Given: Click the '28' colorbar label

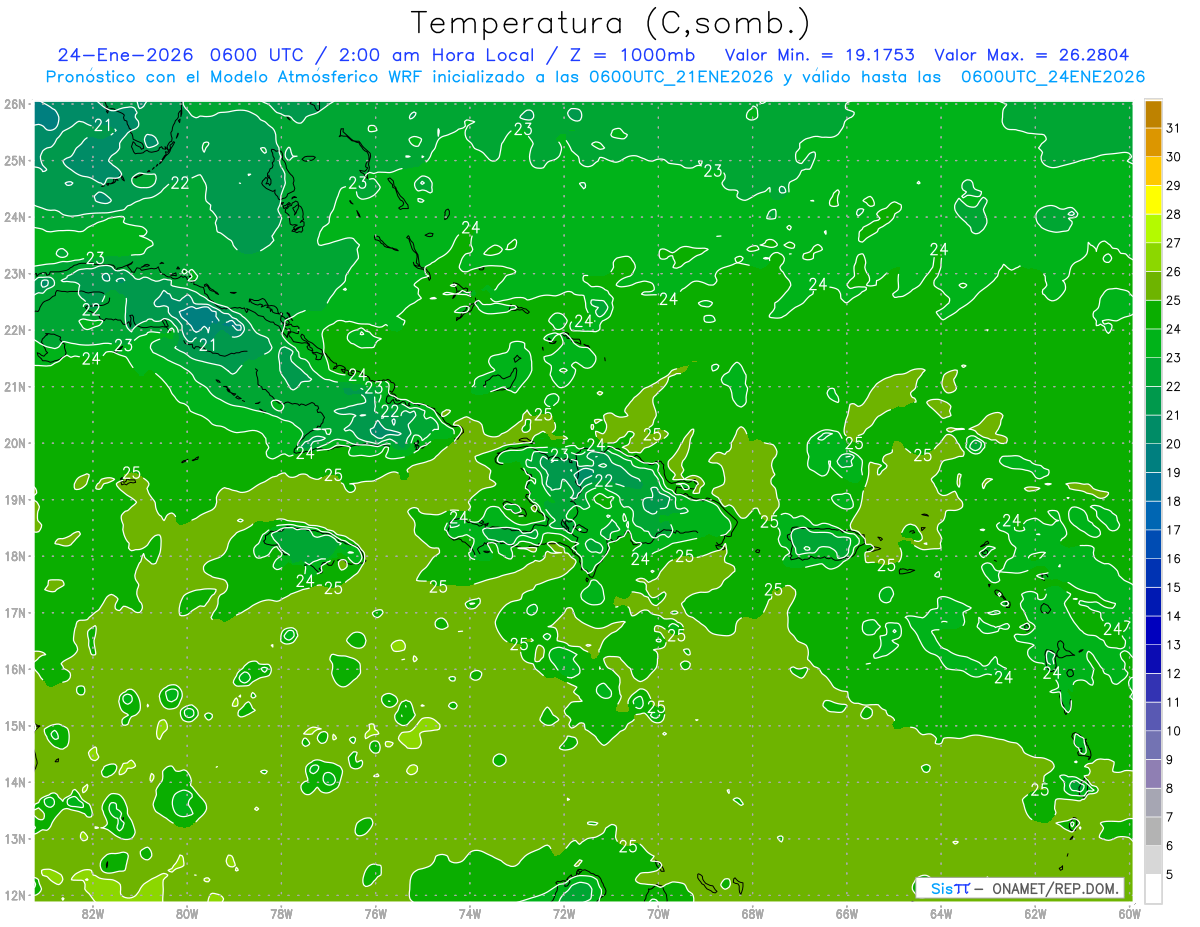Looking at the screenshot, I should click(x=1173, y=214).
